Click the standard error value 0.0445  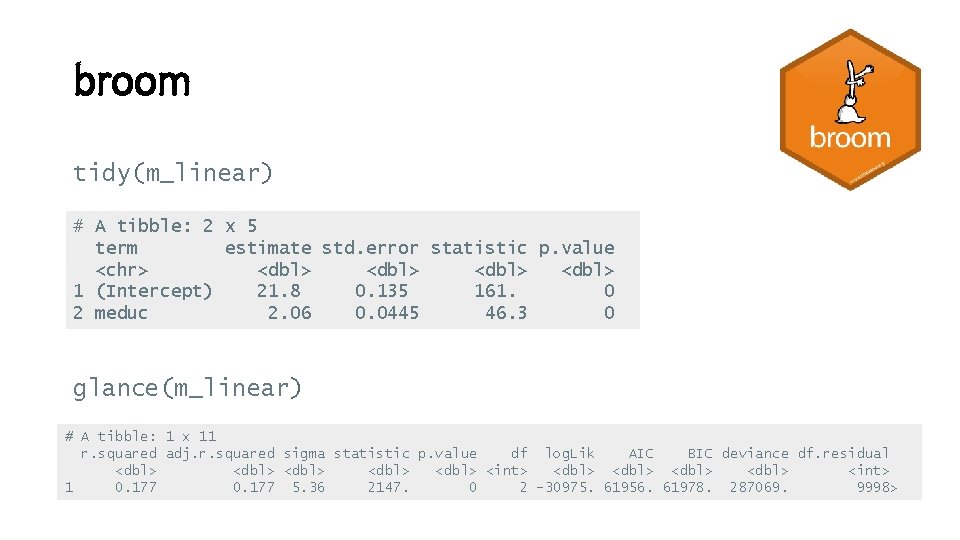[x=387, y=313]
